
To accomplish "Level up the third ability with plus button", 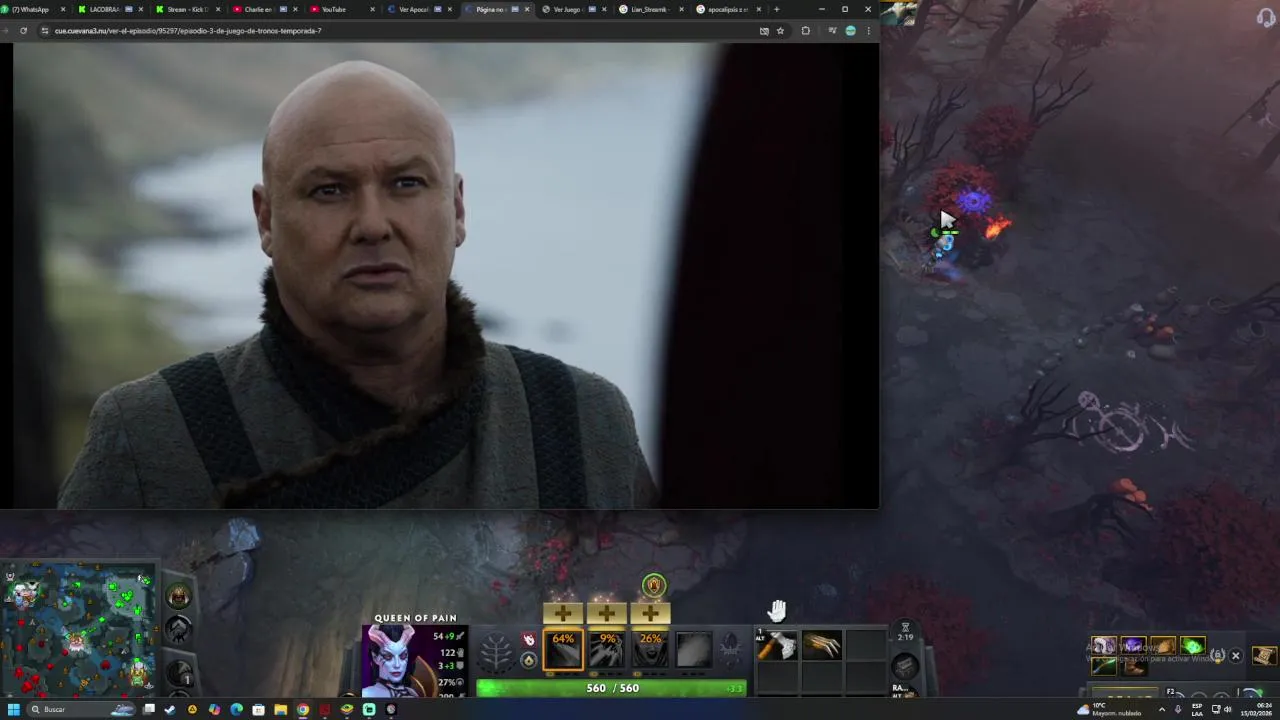I will point(650,613).
